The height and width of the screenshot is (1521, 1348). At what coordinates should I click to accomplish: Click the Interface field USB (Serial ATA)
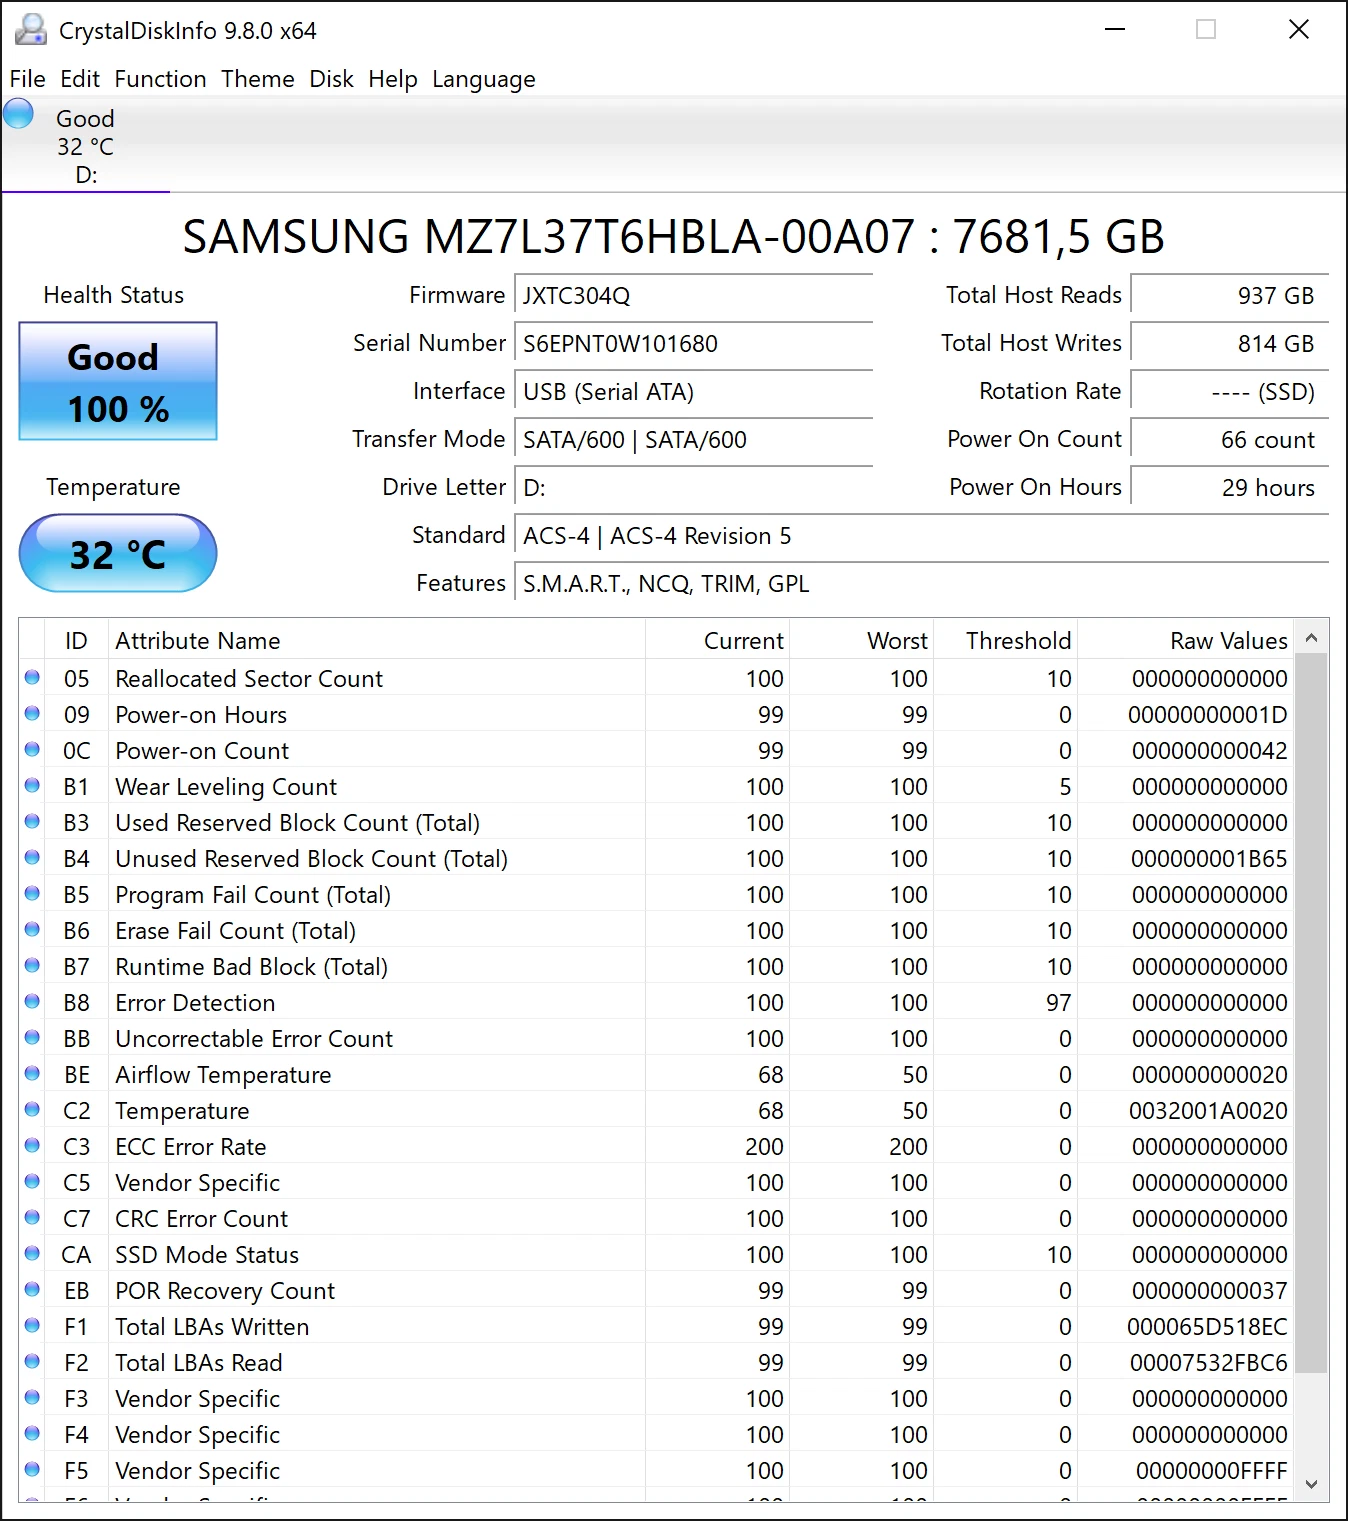point(693,391)
